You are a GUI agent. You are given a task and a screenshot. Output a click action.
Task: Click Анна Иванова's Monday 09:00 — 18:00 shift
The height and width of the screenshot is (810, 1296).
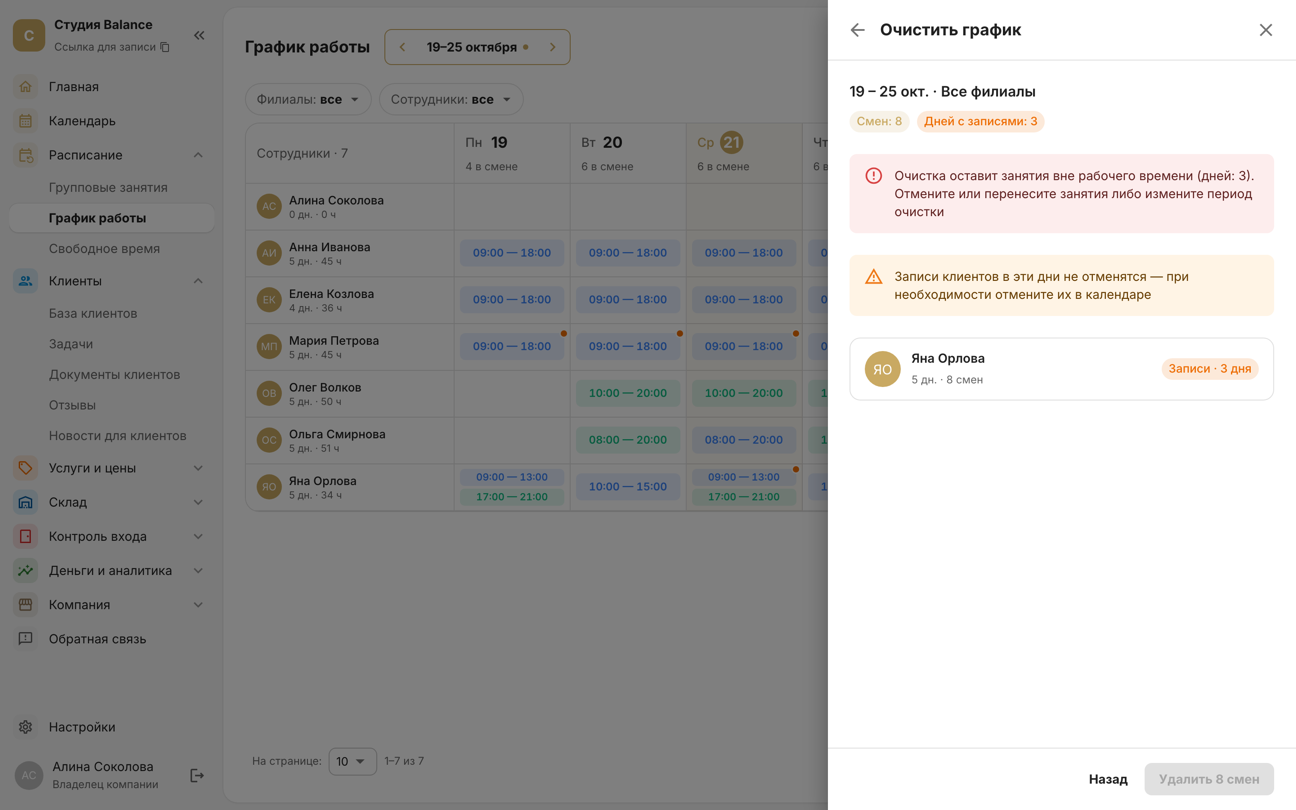512,253
